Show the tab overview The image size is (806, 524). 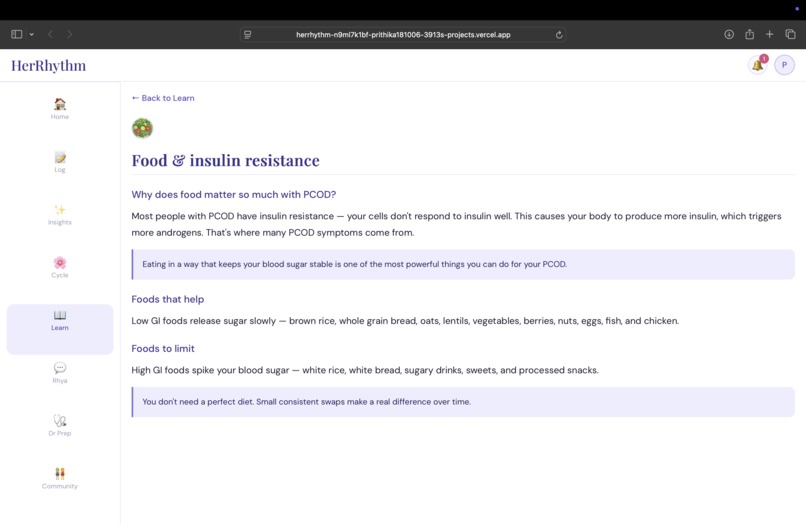pos(790,34)
